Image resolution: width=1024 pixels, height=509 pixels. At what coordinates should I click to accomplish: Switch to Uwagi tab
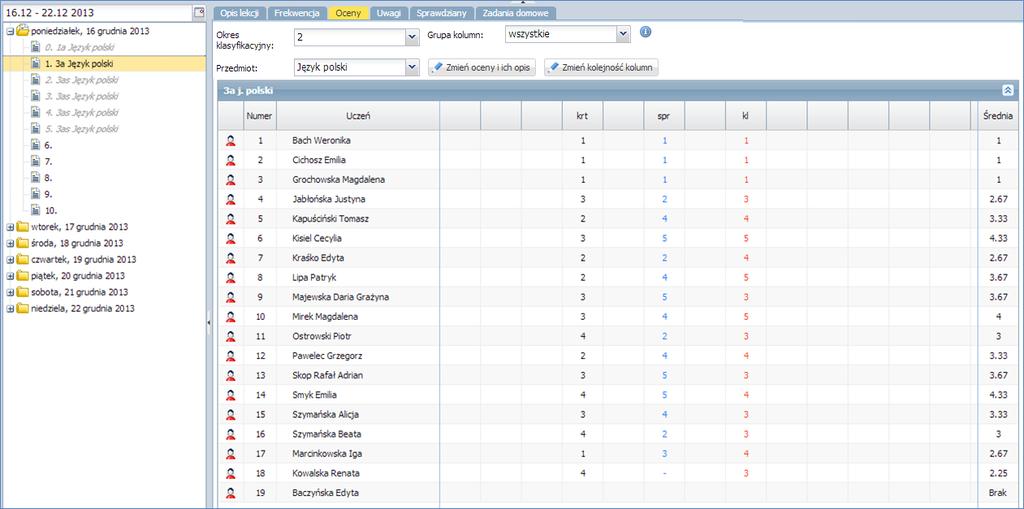389,13
